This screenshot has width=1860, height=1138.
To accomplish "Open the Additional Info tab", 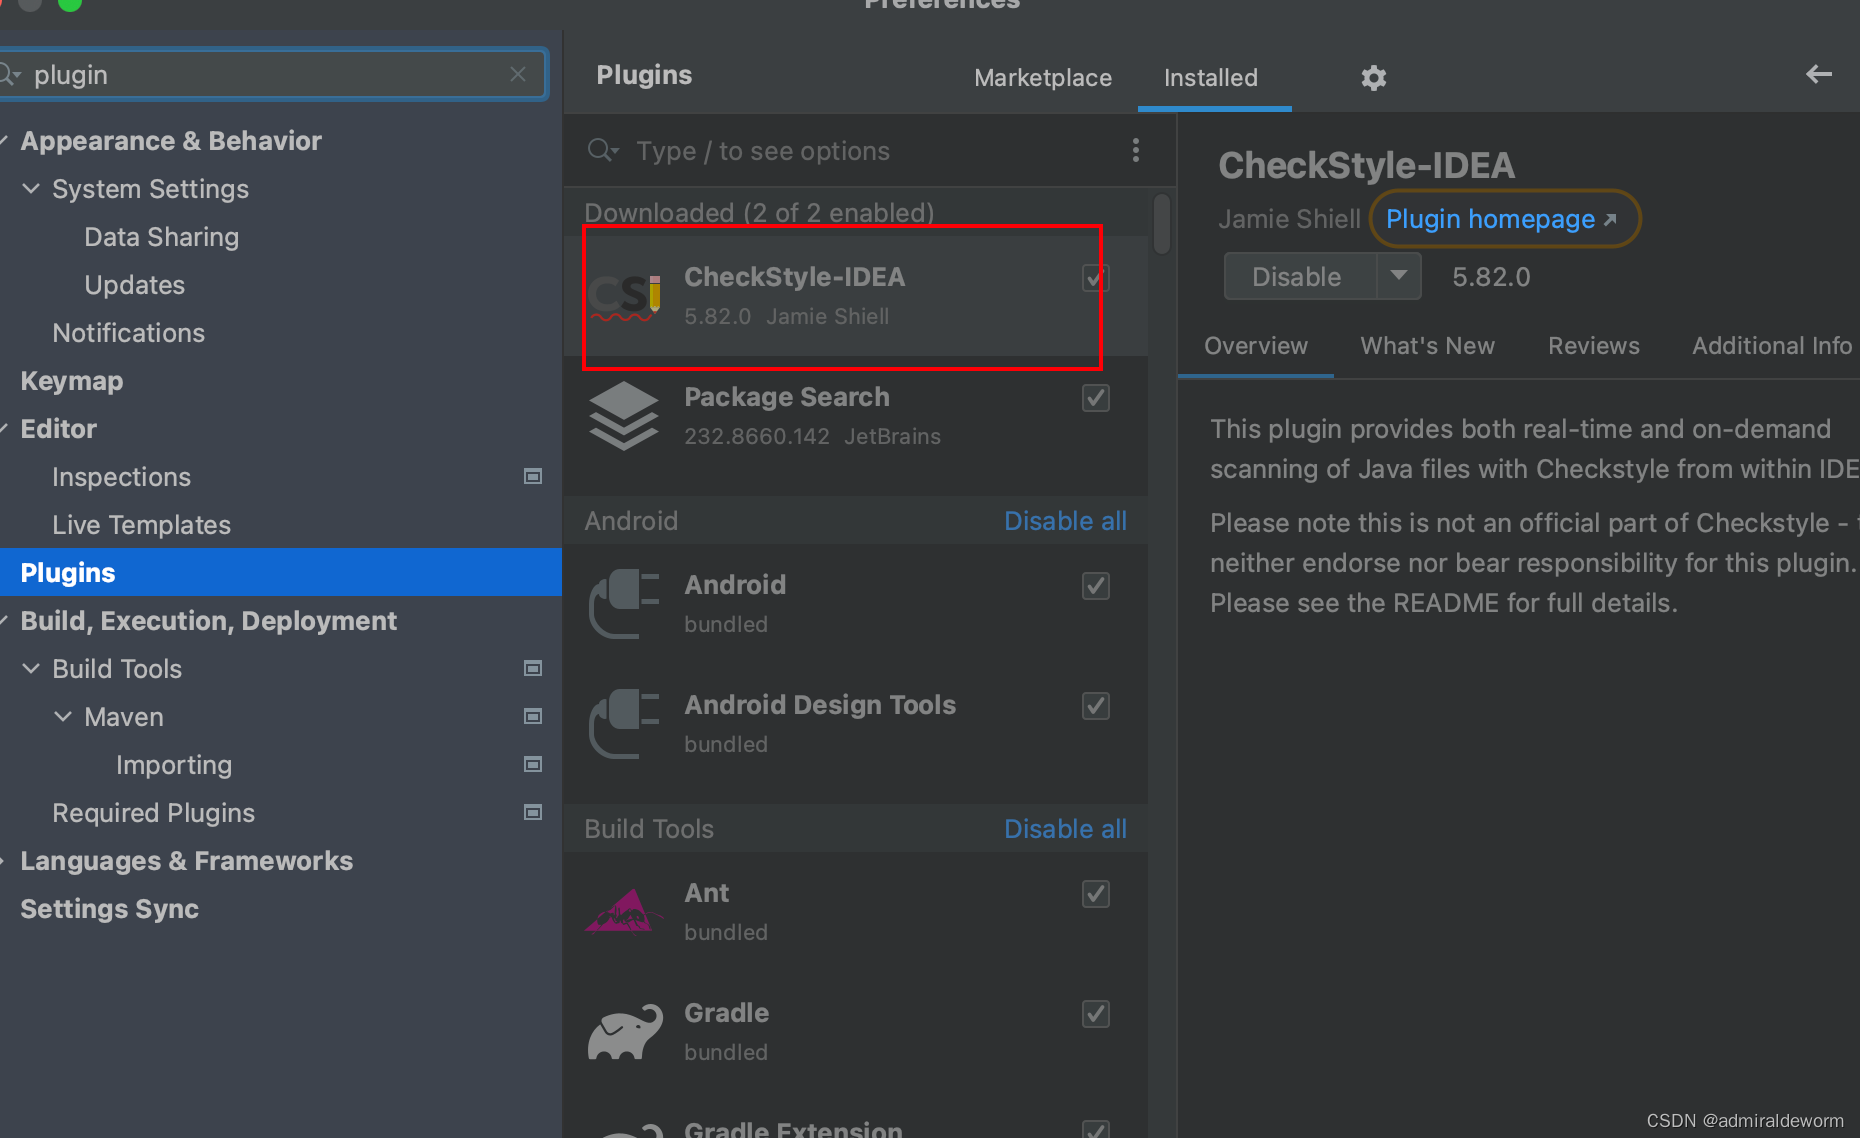I will (x=1772, y=346).
